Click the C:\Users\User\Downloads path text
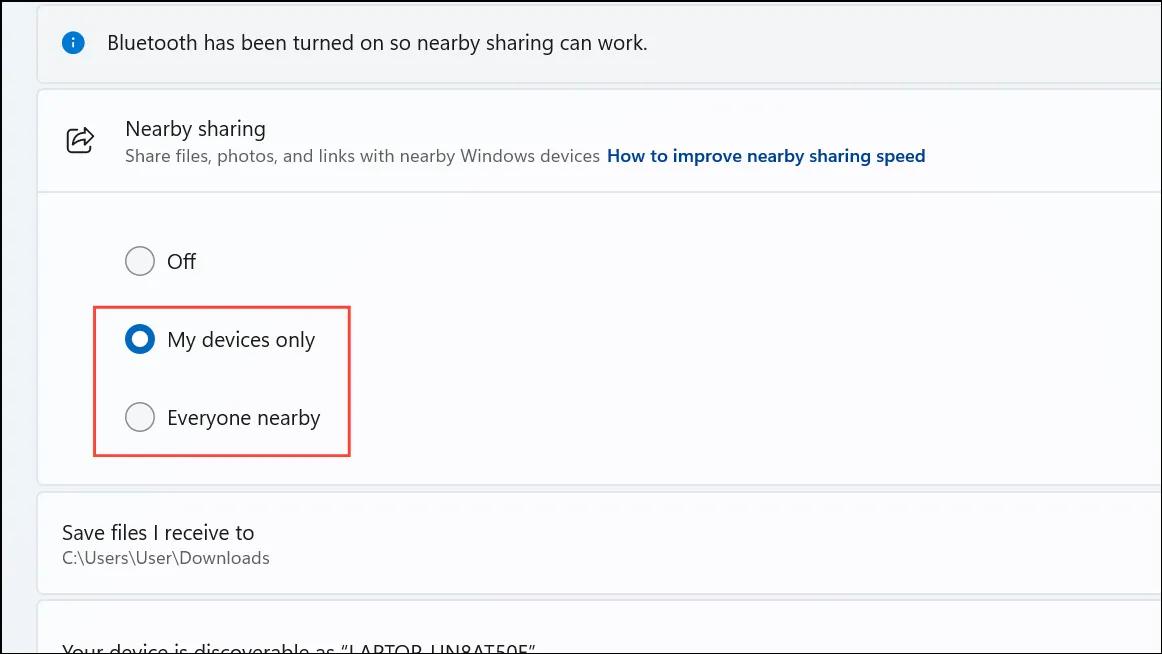 pyautogui.click(x=165, y=558)
